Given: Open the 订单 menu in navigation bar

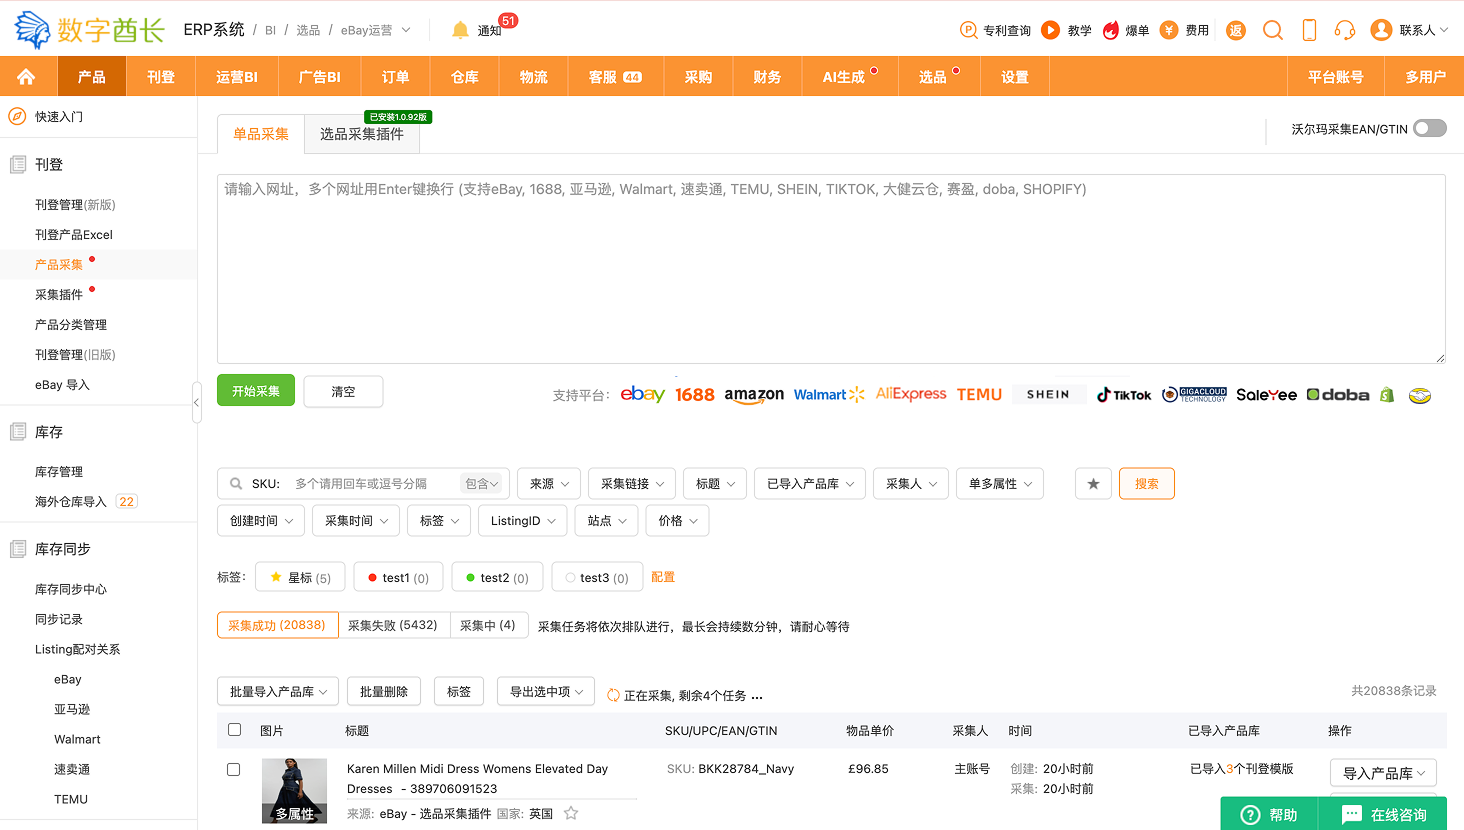Looking at the screenshot, I should click(395, 77).
